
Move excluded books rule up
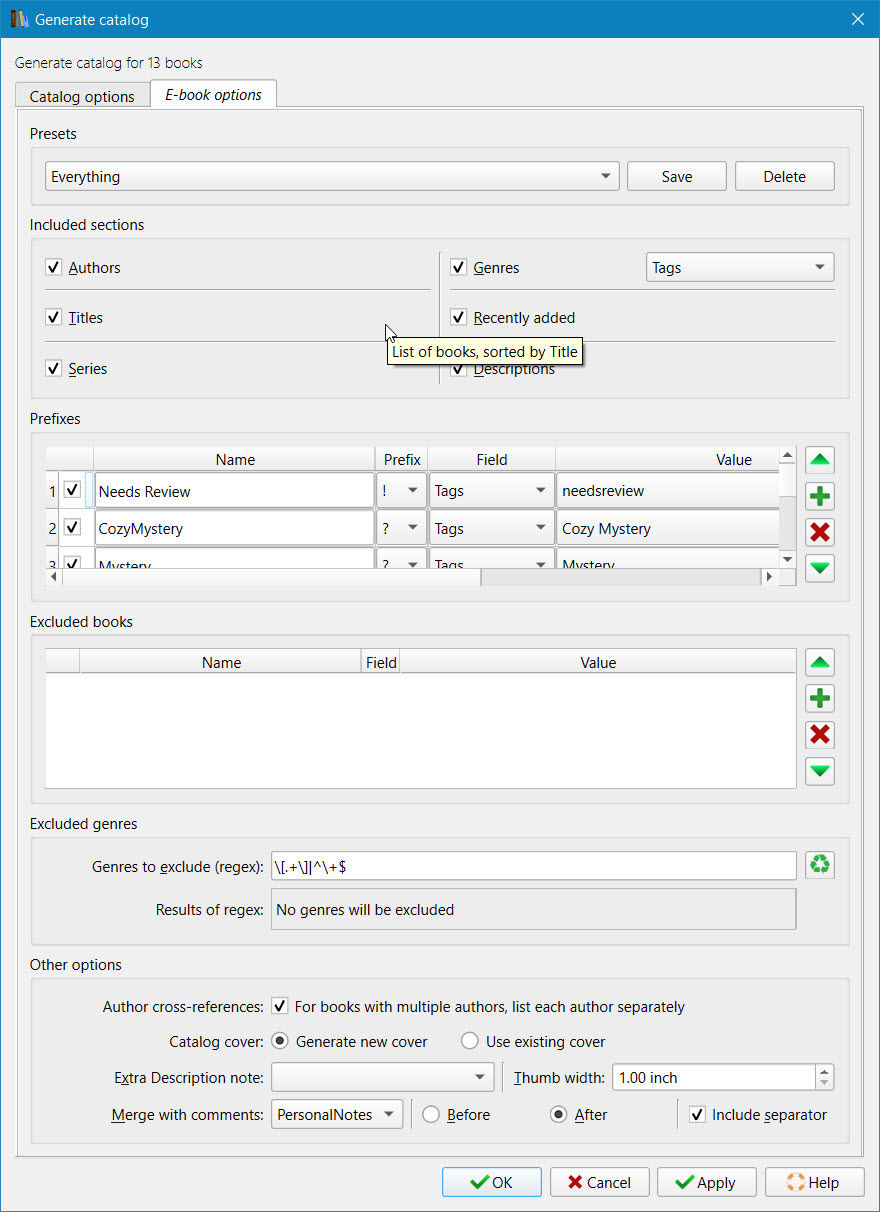(820, 663)
